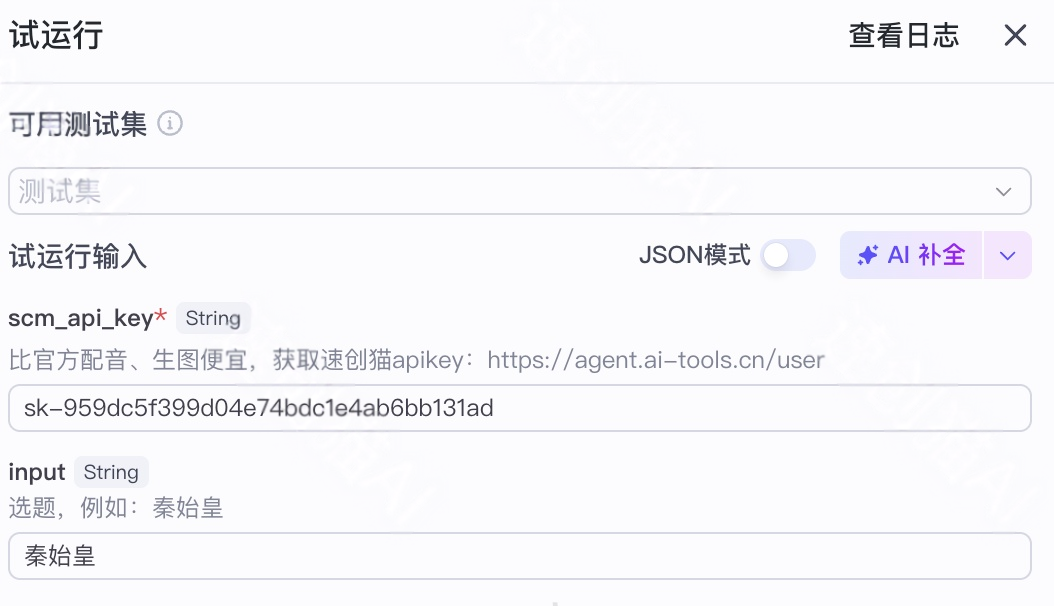Click the 可用测试集 section label
The width and height of the screenshot is (1054, 606).
78,125
